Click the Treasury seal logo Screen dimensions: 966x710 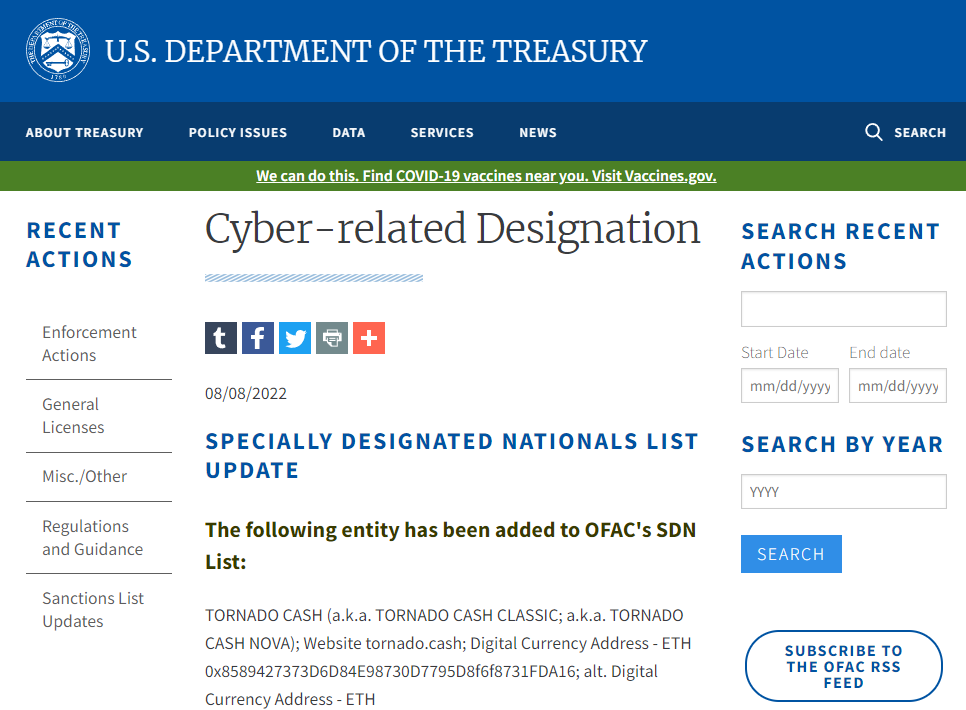58,50
